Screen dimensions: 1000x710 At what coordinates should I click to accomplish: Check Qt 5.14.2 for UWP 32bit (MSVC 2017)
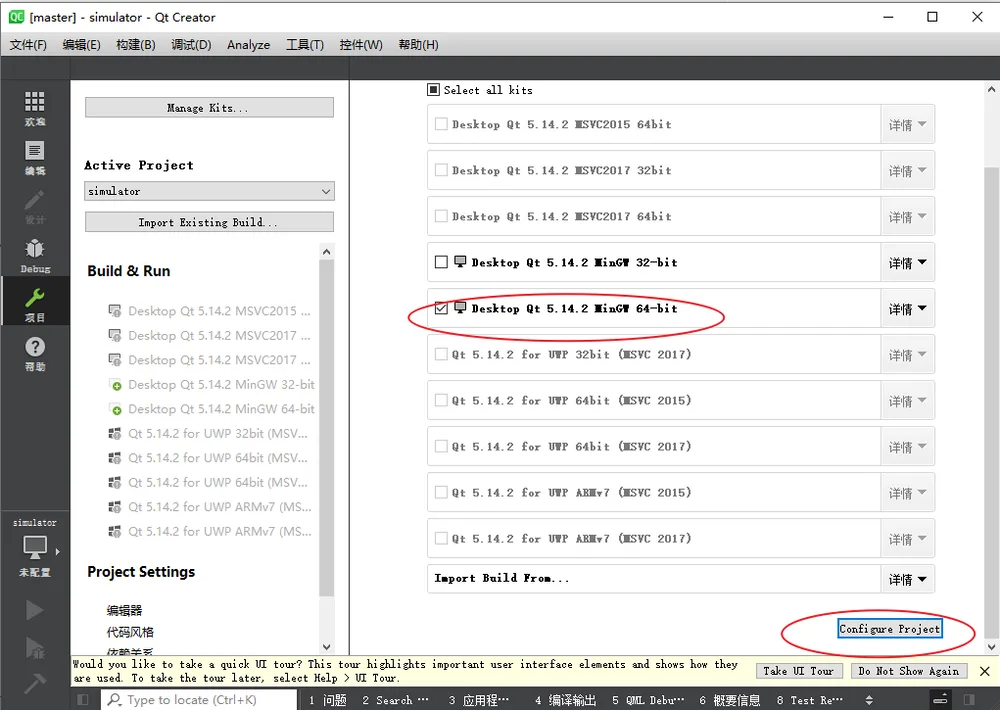point(441,354)
